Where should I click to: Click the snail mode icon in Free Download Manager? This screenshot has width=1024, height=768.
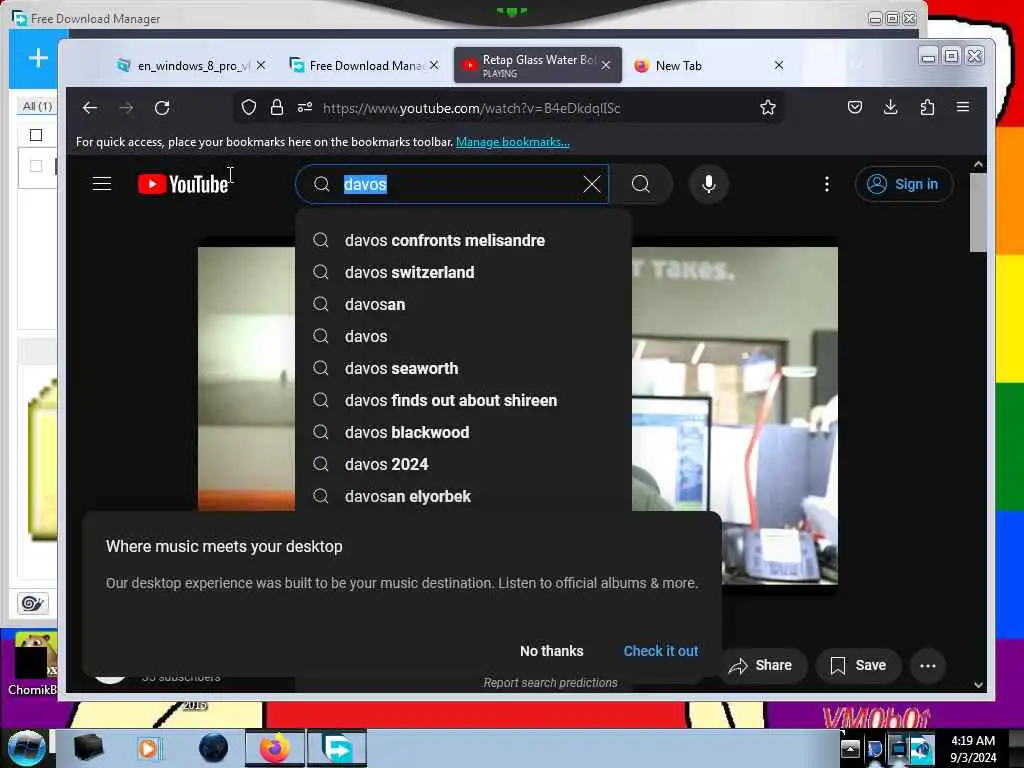point(33,603)
